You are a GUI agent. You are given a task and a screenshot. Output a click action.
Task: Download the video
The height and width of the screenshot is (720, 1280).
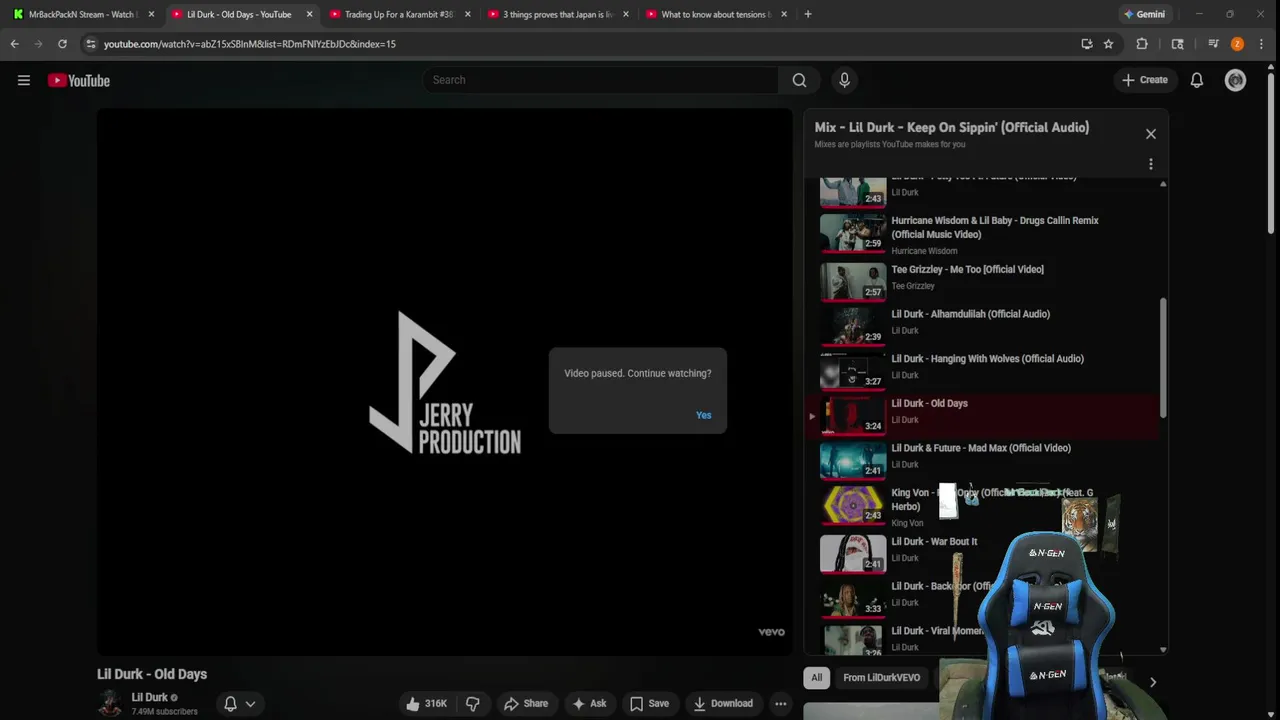(722, 703)
